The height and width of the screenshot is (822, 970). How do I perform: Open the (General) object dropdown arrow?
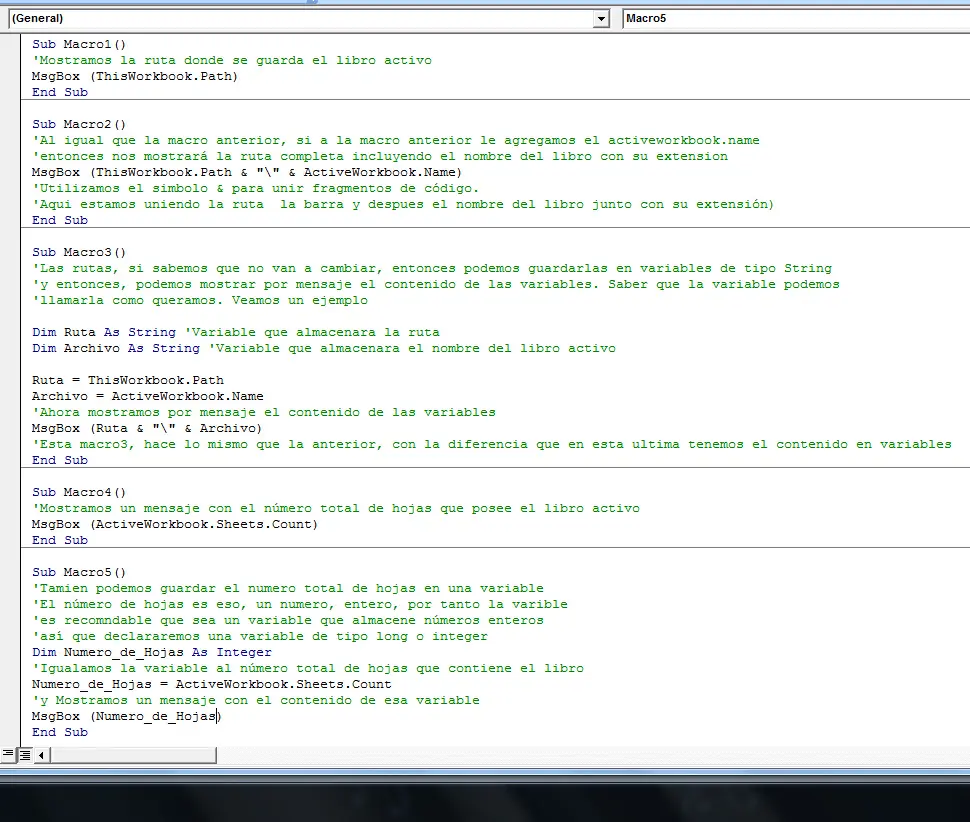601,19
